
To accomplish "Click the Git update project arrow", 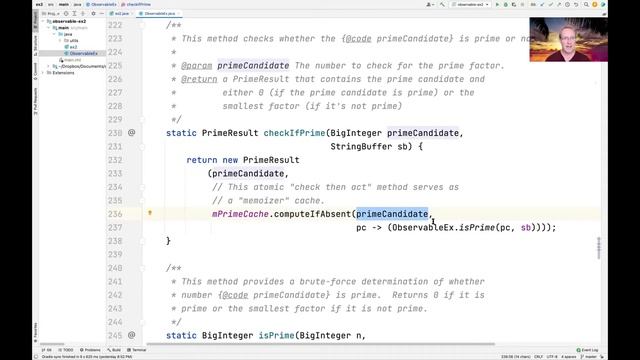I will (x=542, y=4).
